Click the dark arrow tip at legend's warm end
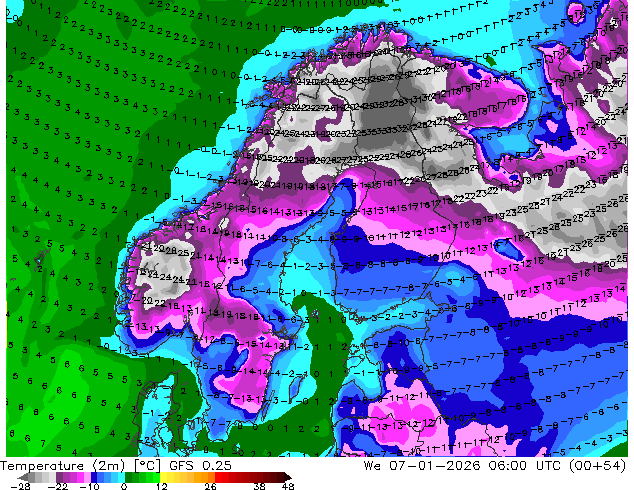This screenshot has width=634, height=490. pyautogui.click(x=288, y=477)
